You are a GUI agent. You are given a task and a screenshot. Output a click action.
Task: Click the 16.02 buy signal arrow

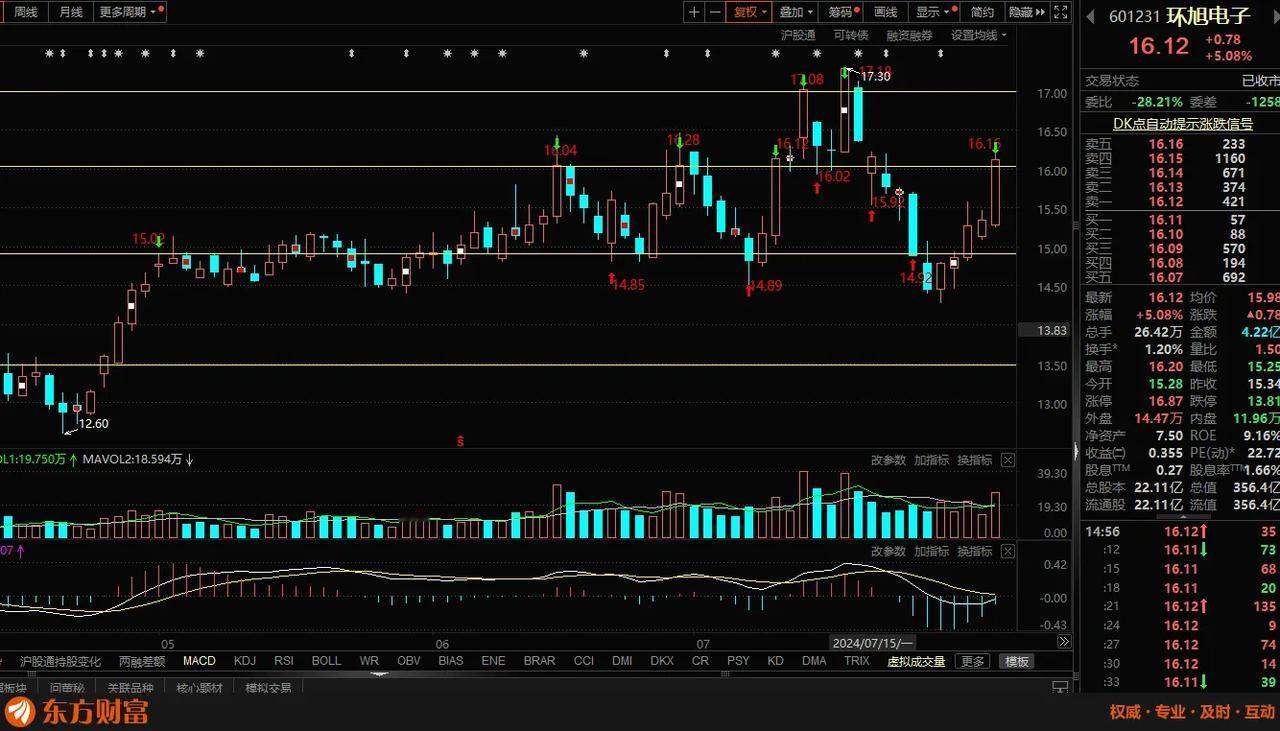[x=817, y=188]
